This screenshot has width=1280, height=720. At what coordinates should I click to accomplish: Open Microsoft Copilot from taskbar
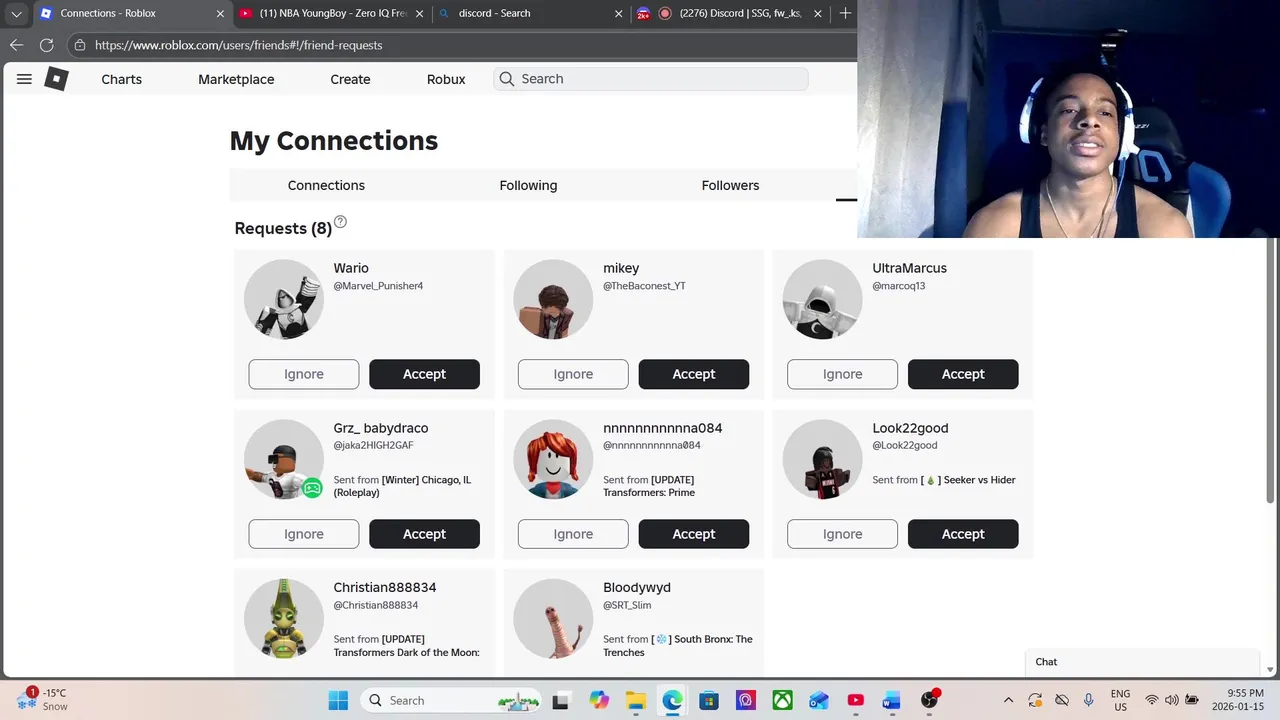click(x=598, y=700)
